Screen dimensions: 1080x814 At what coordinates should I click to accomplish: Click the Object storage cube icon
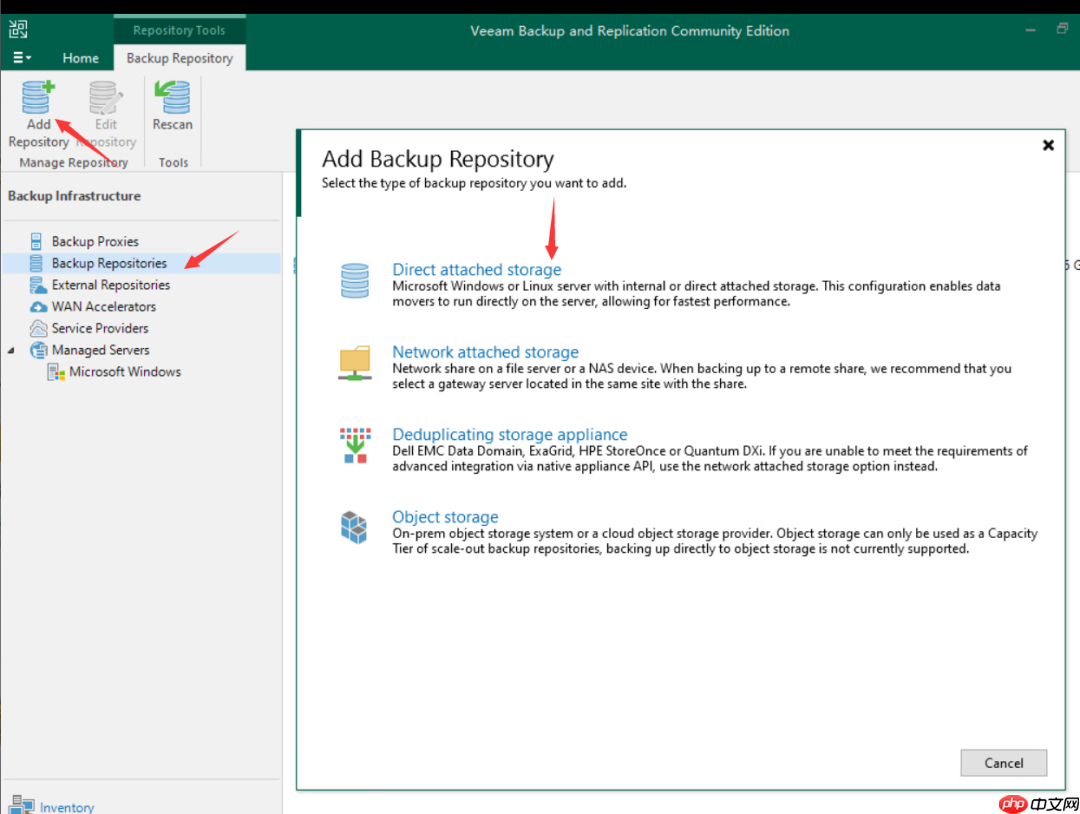pyautogui.click(x=354, y=527)
